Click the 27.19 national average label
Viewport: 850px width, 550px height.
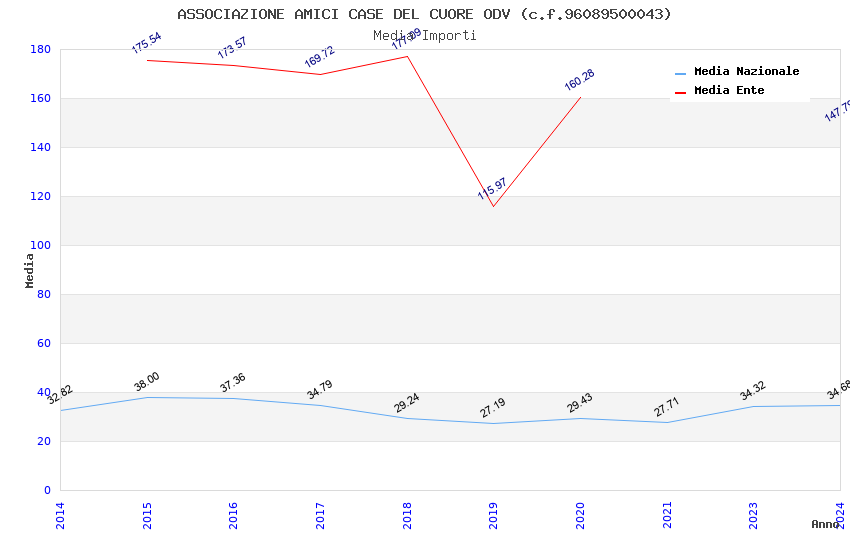(492, 407)
